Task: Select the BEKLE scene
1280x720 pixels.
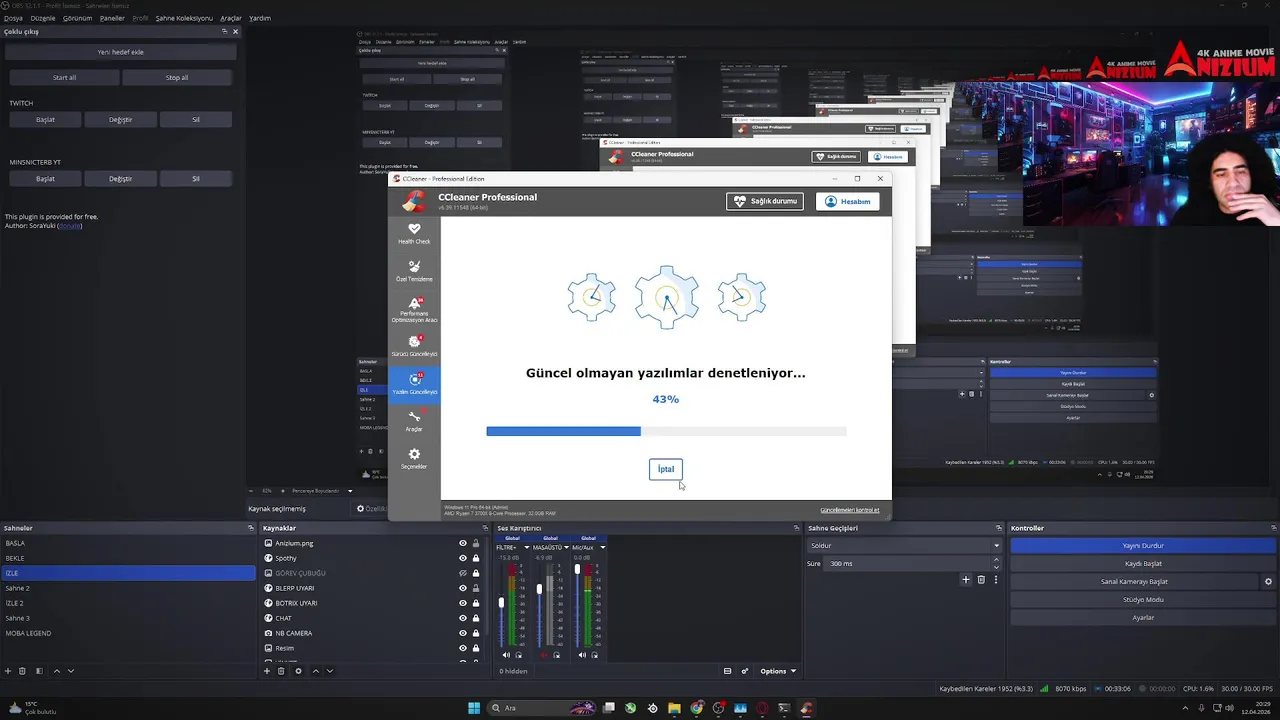Action: [x=128, y=558]
